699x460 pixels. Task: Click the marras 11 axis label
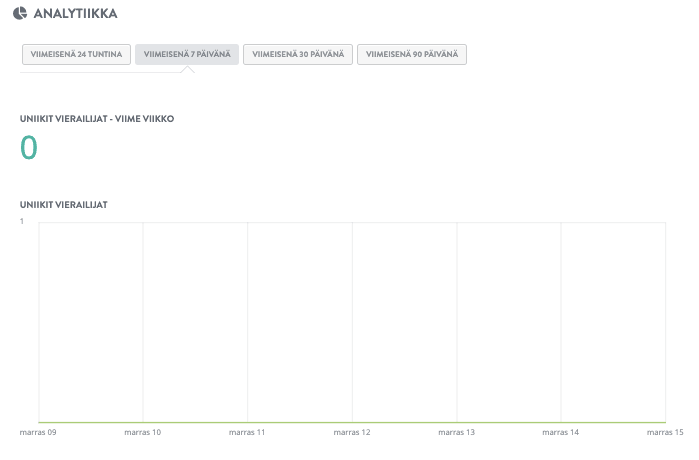[x=247, y=432]
